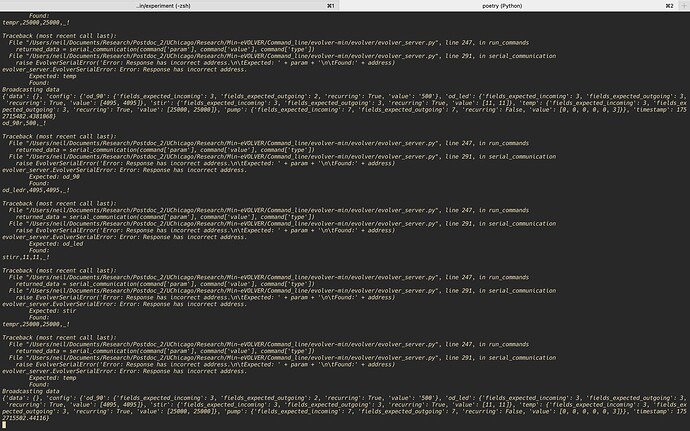690x431 pixels.
Task: Click the 'Expected: stir' line
Action: coord(52,311)
